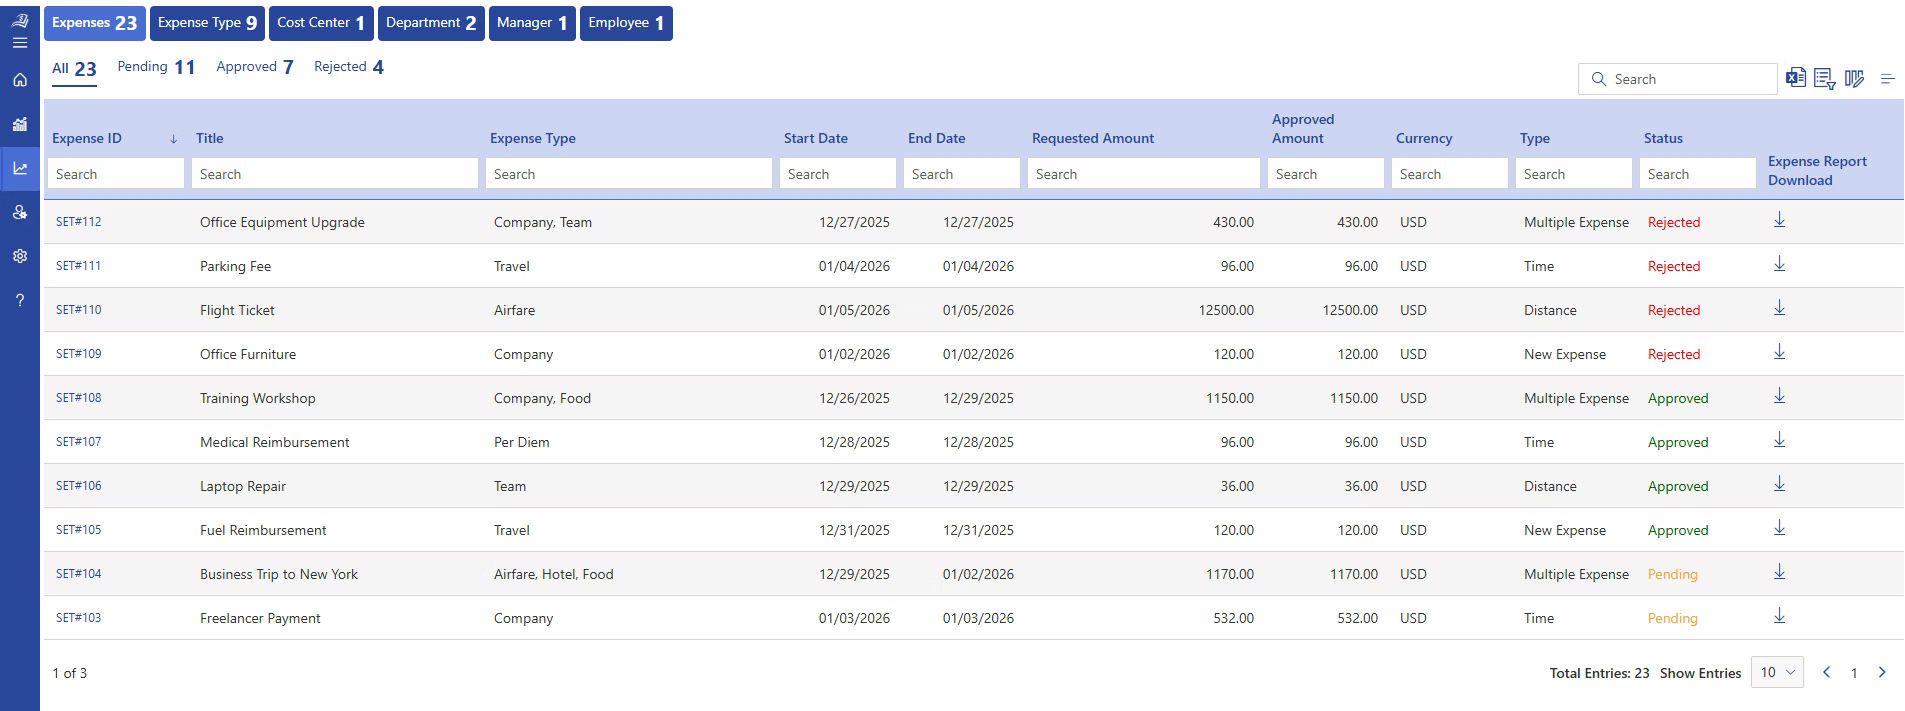Image resolution: width=1905 pixels, height=711 pixels.
Task: Toggle the hamburger menu in sidebar
Action: 20,43
